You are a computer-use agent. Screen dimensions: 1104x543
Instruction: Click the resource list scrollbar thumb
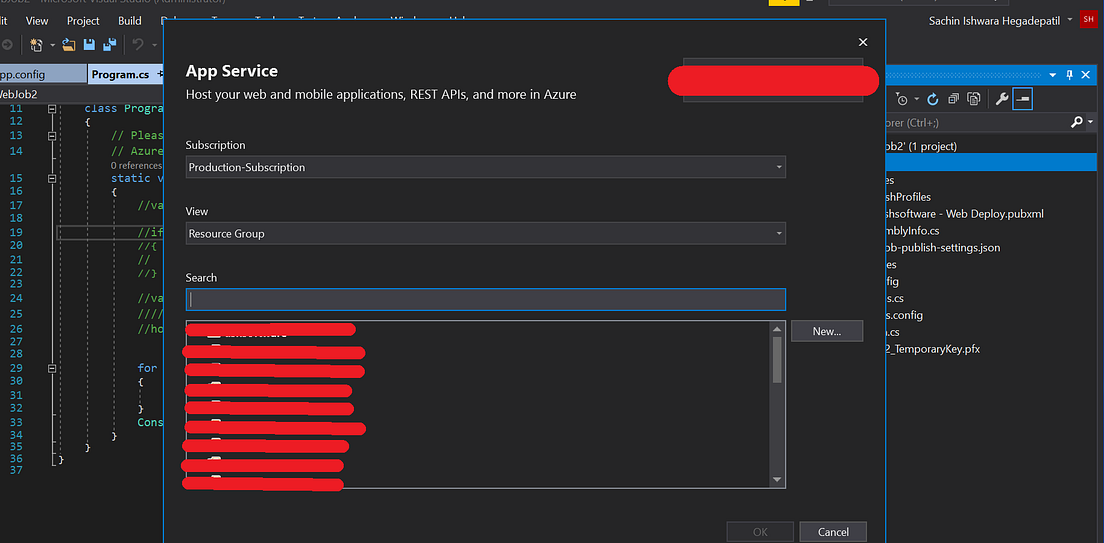[x=777, y=359]
